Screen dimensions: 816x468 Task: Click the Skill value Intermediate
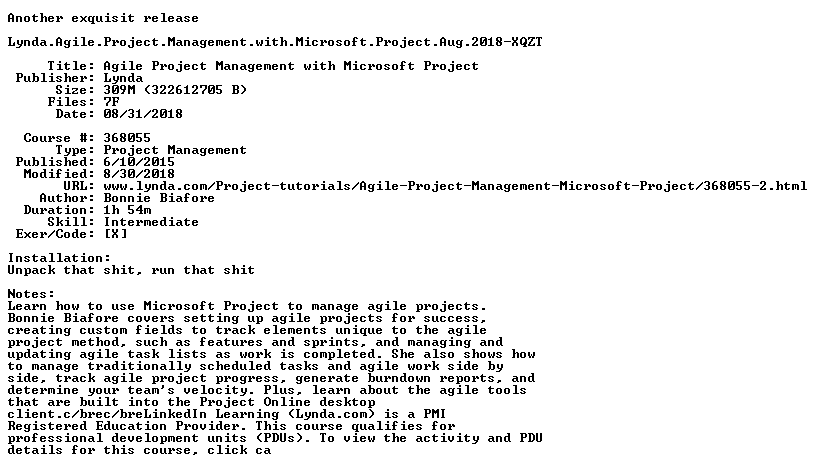tap(151, 222)
